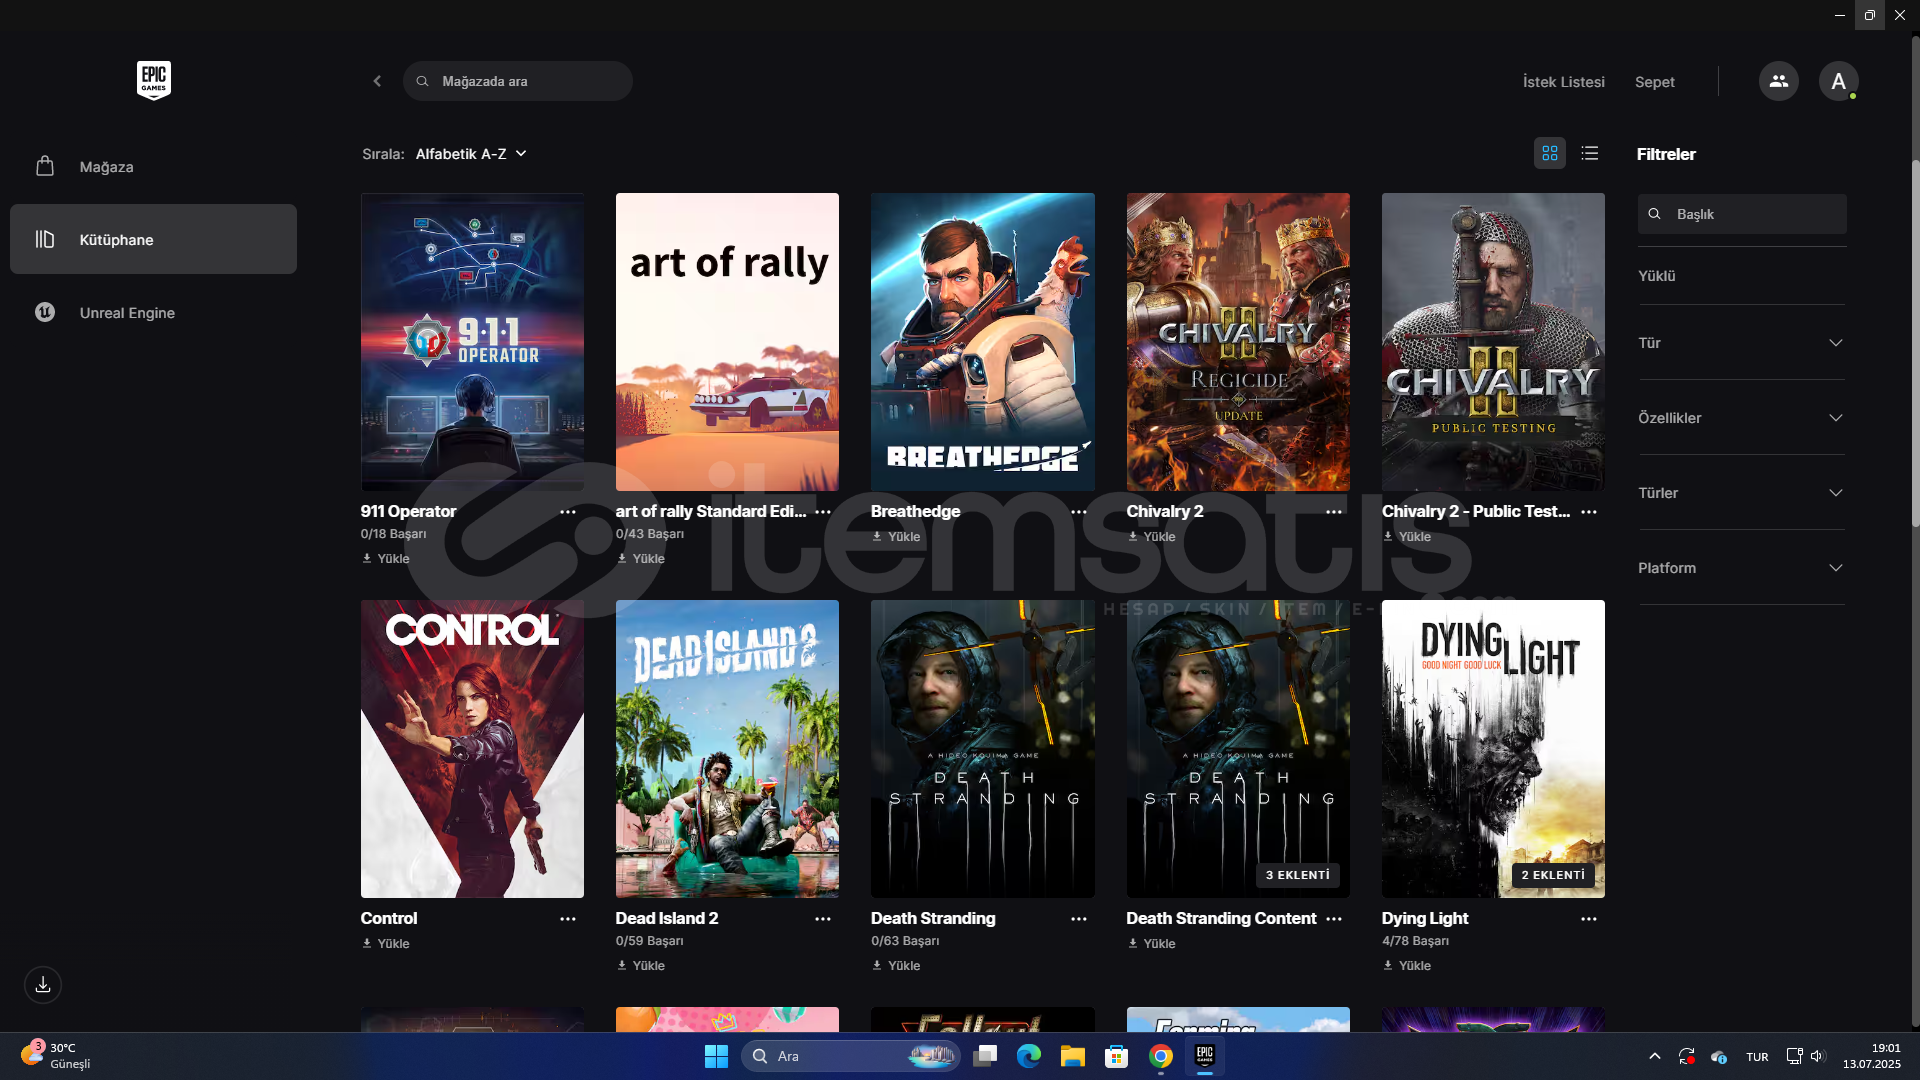The height and width of the screenshot is (1080, 1920).
Task: Open Google Chrome from taskbar
Action: point(1161,1056)
